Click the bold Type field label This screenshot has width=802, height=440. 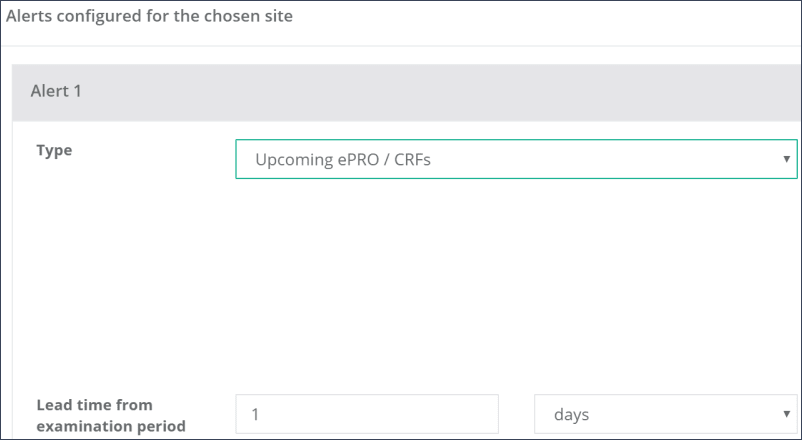pyautogui.click(x=54, y=150)
